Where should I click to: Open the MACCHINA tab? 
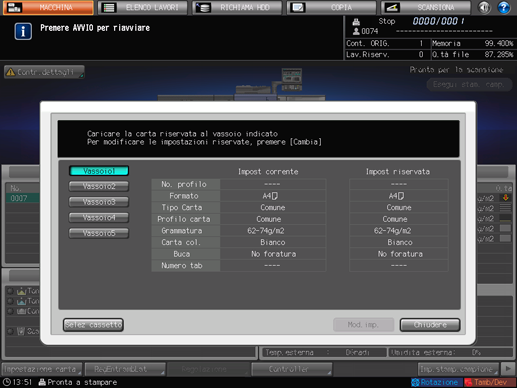tap(48, 7)
